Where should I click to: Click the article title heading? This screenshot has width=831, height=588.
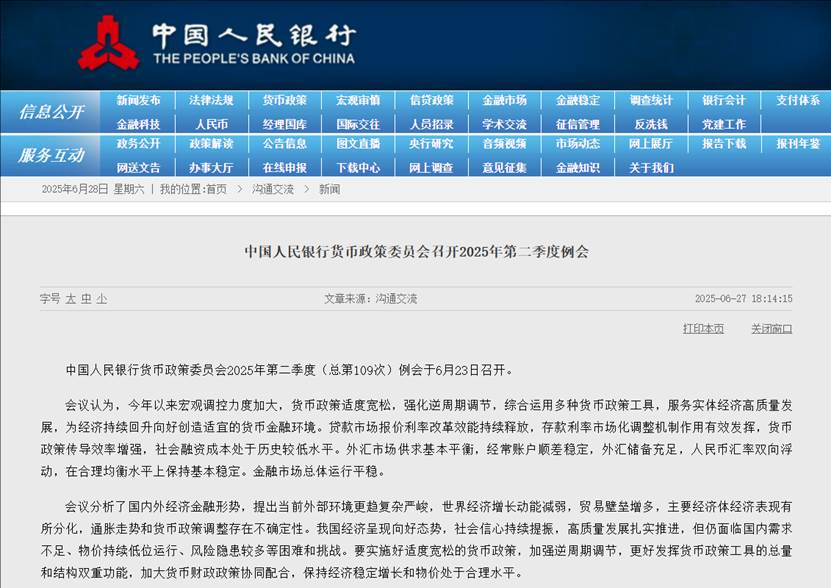point(417,251)
